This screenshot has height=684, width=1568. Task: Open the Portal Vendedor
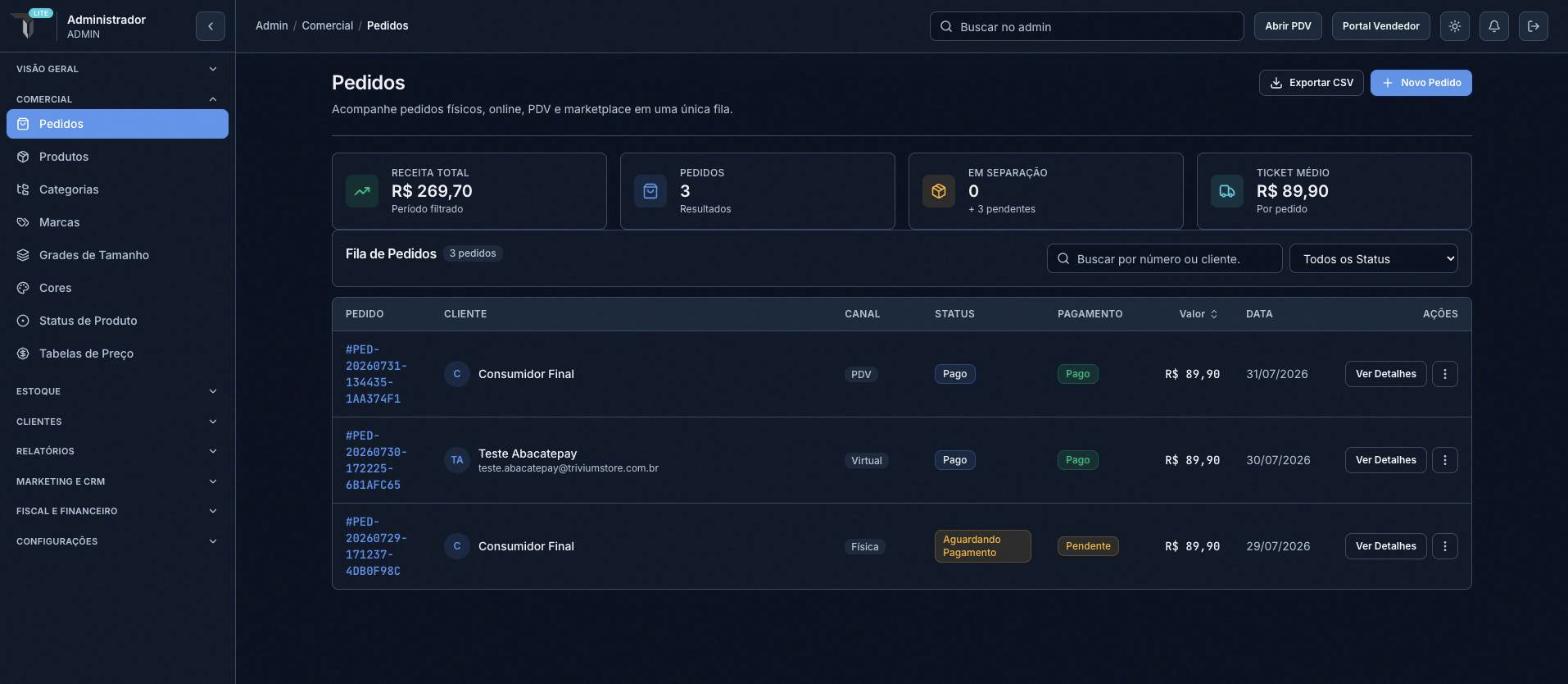pos(1381,26)
